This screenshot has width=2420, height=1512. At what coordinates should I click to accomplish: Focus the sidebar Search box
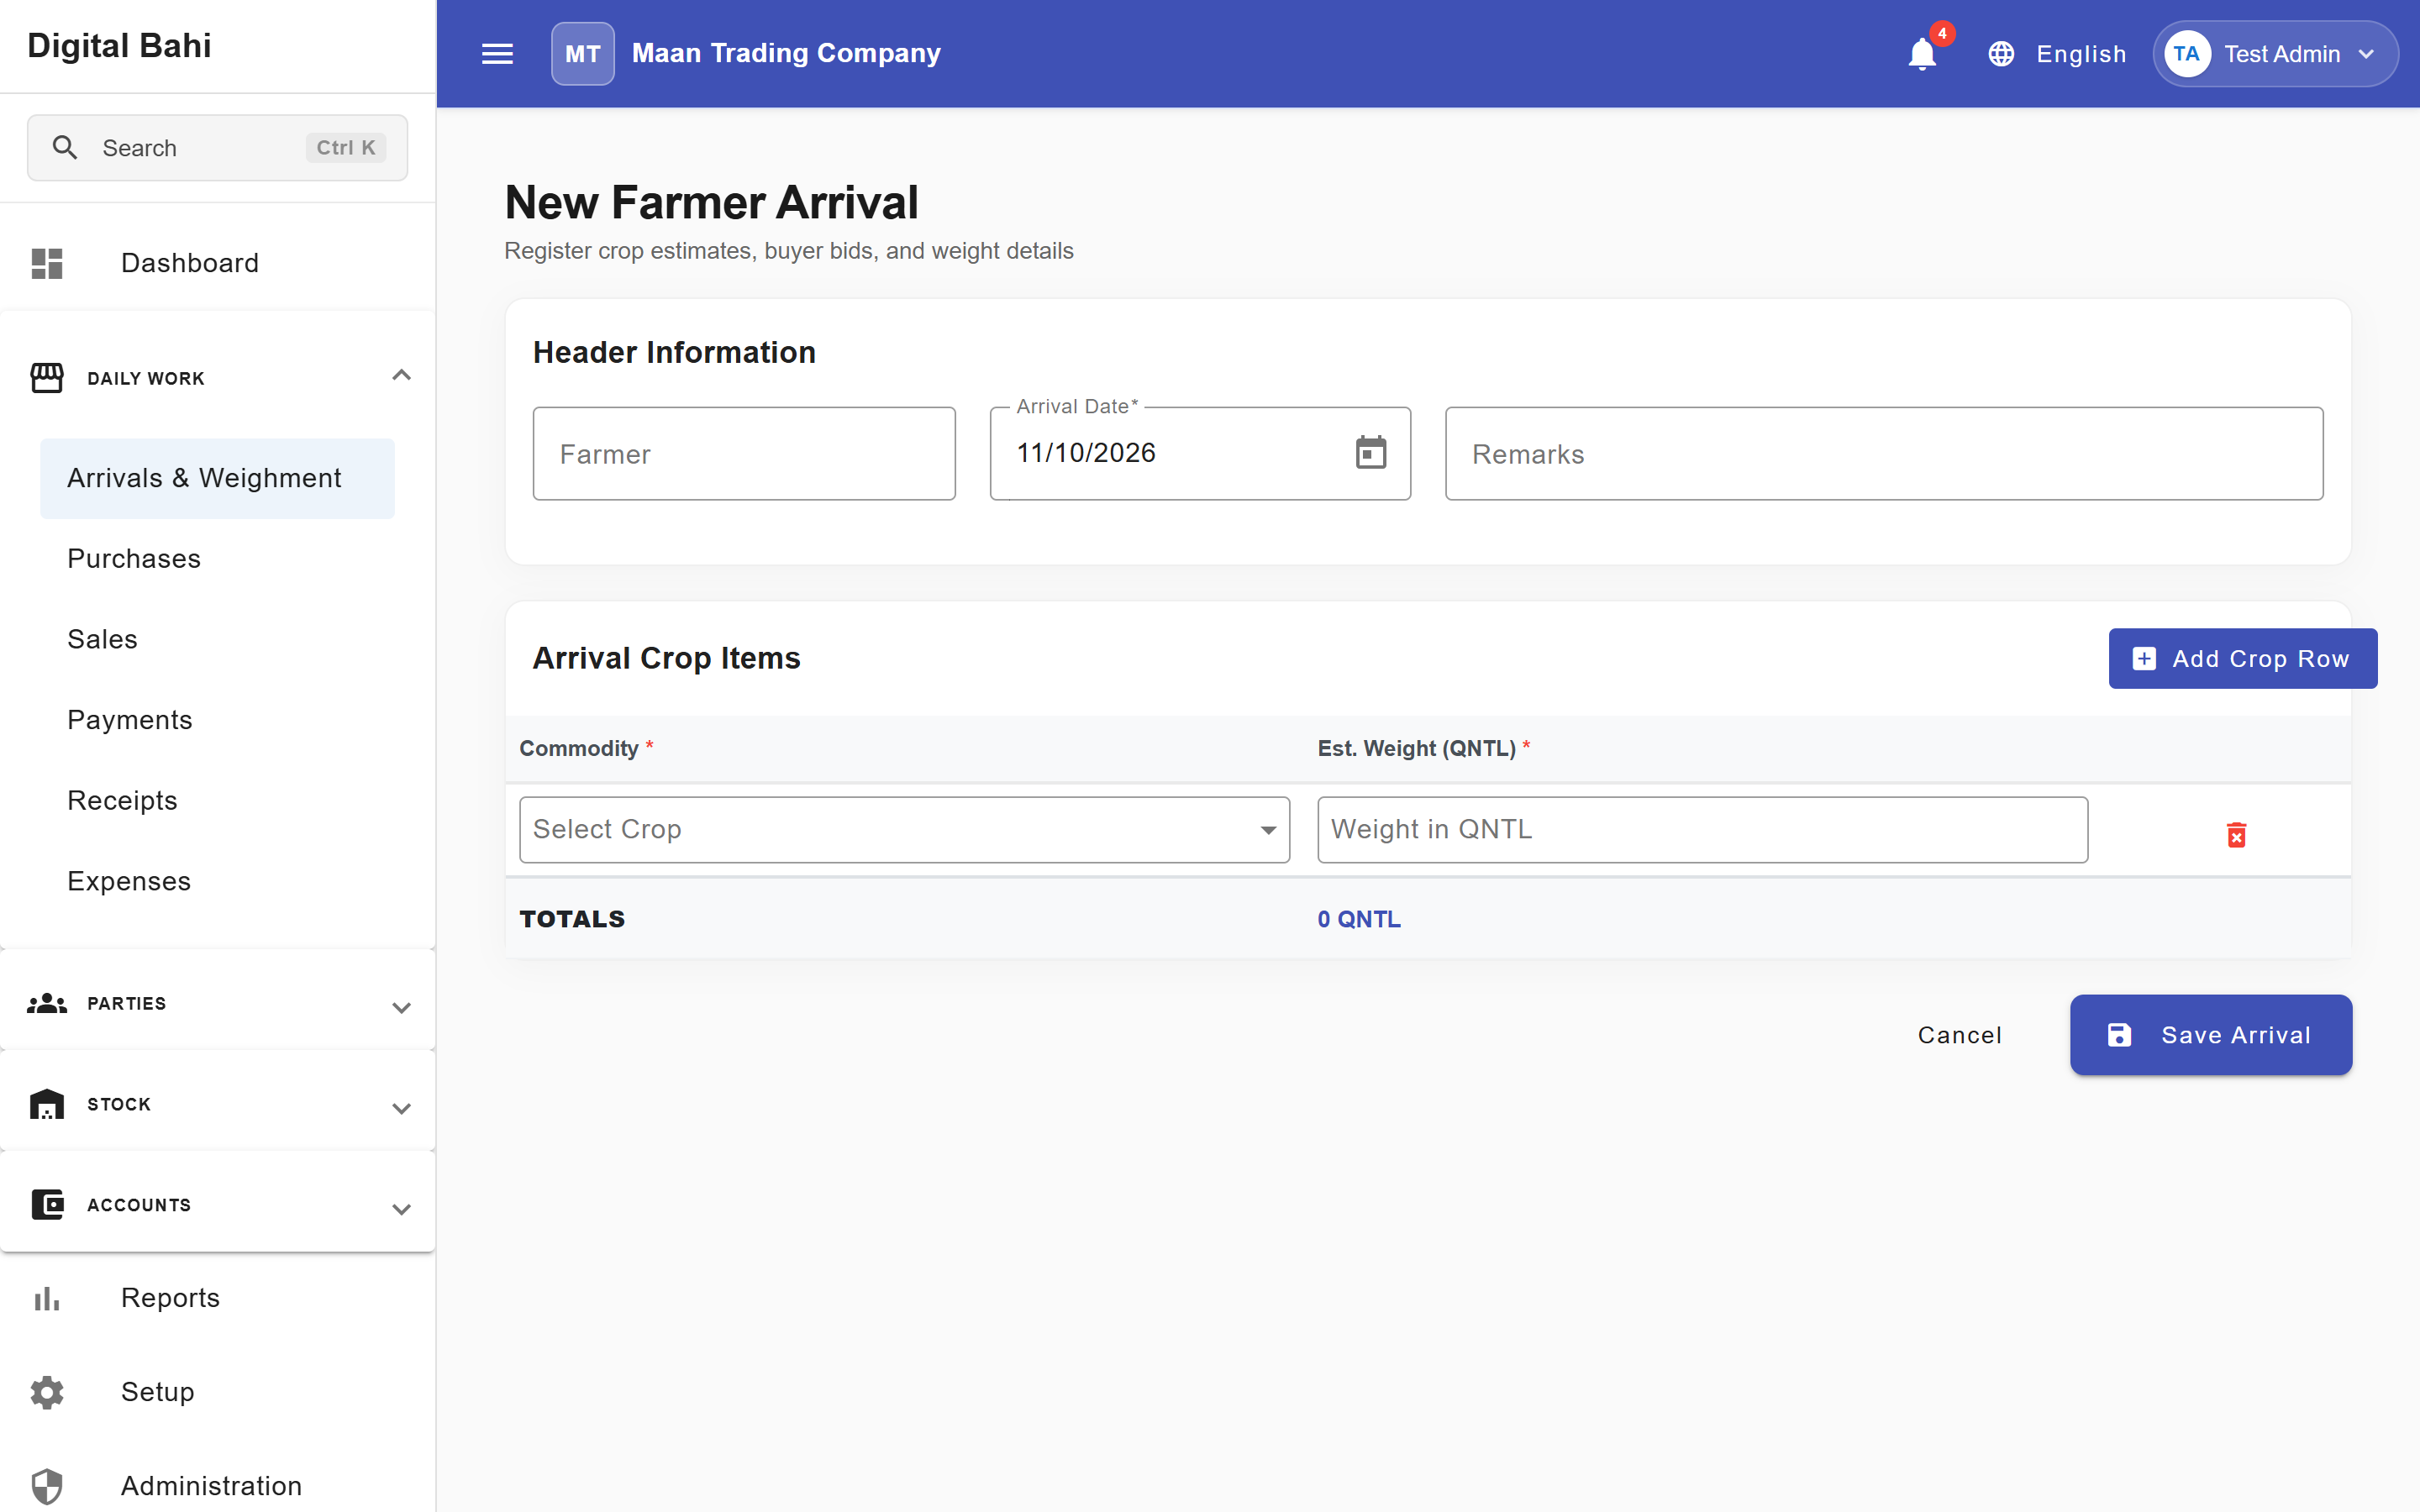[217, 148]
